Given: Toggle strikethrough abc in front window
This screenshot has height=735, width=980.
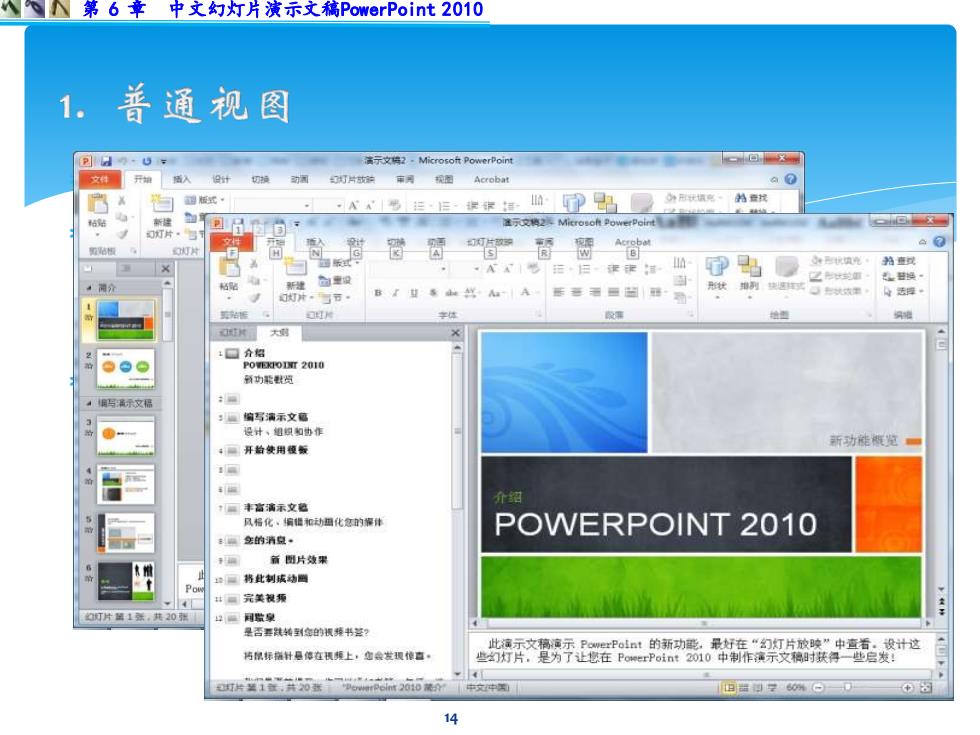Looking at the screenshot, I should (451, 292).
